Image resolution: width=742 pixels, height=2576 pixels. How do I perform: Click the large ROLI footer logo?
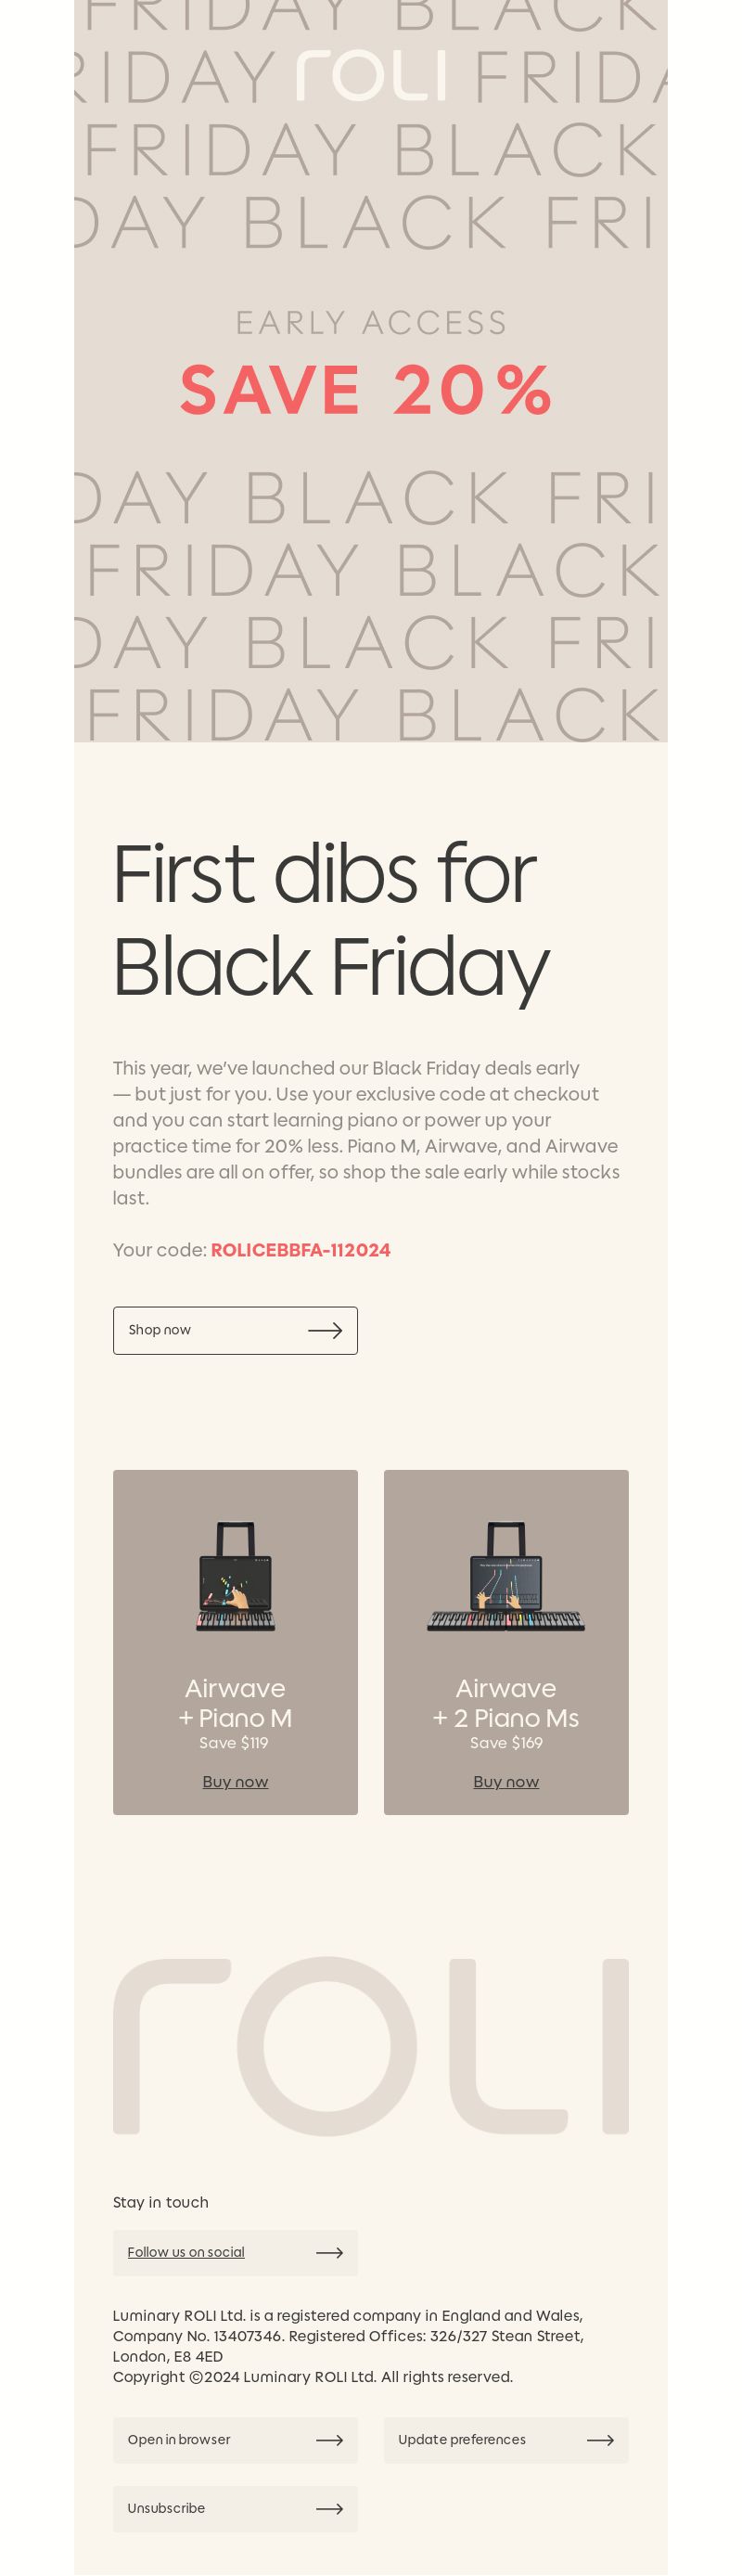click(x=370, y=2046)
